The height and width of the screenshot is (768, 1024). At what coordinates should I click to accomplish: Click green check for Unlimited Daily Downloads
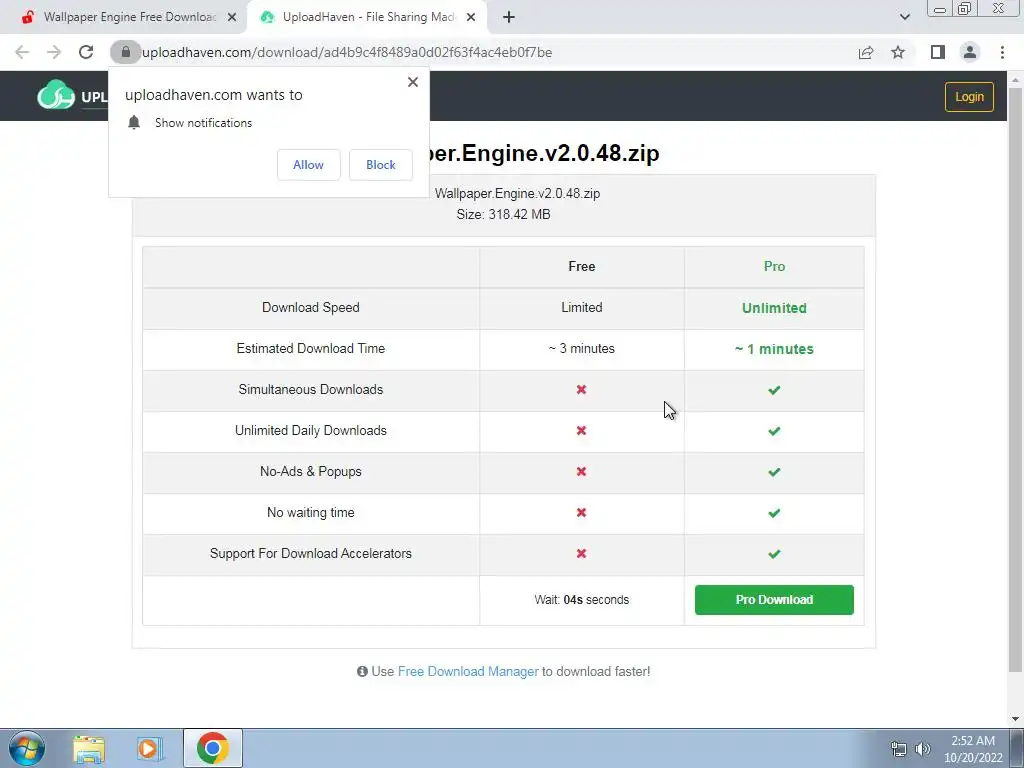tap(774, 431)
